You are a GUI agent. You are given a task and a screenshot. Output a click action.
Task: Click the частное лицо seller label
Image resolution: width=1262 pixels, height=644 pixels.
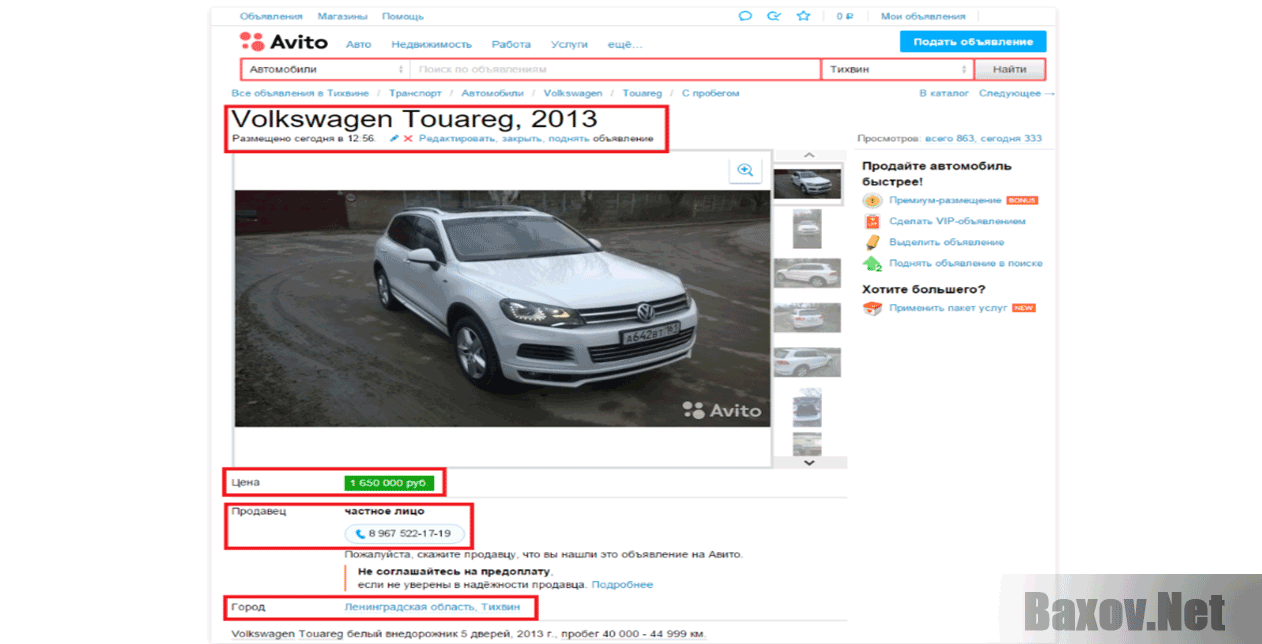tap(384, 511)
